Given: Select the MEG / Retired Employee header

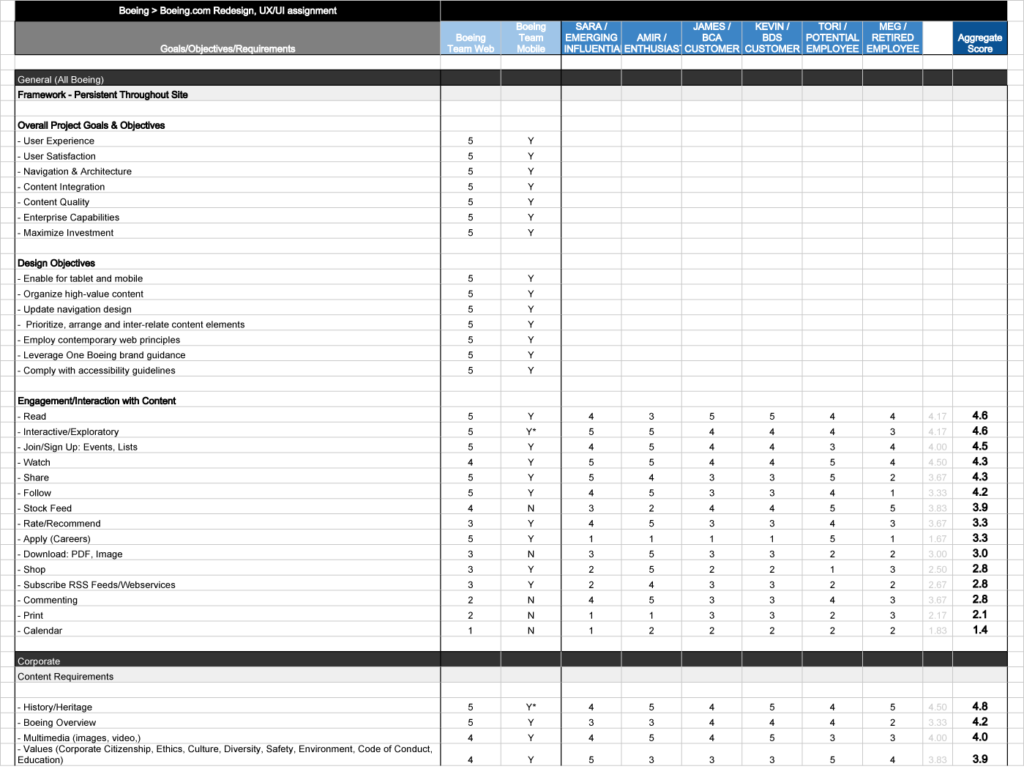Looking at the screenshot, I should 892,39.
